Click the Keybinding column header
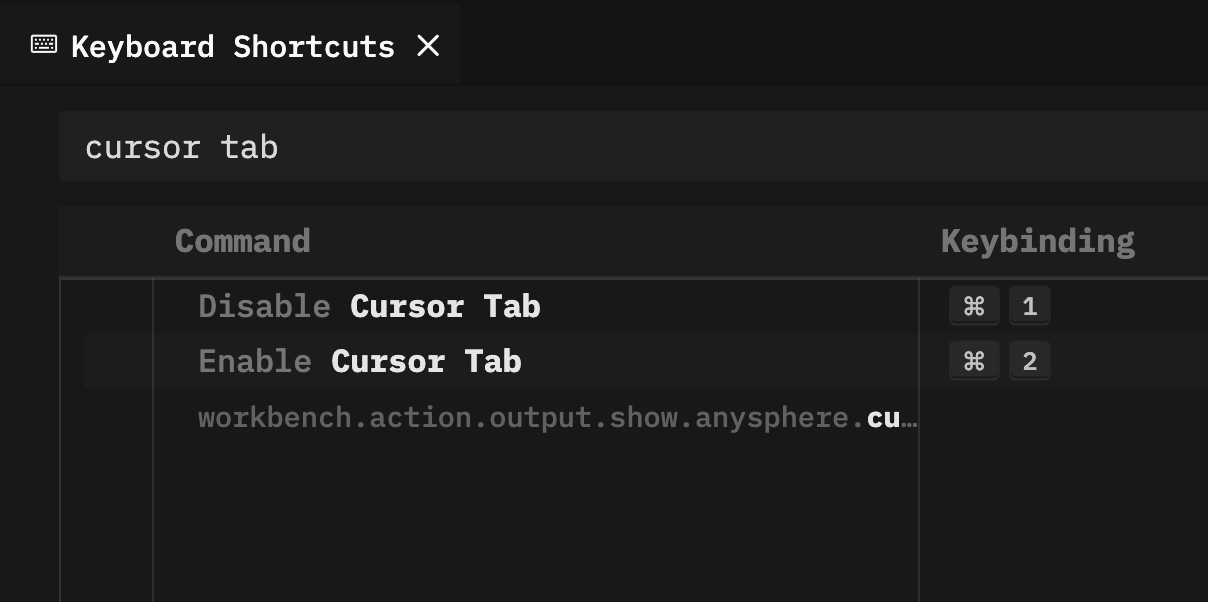This screenshot has height=602, width=1208. click(1037, 241)
